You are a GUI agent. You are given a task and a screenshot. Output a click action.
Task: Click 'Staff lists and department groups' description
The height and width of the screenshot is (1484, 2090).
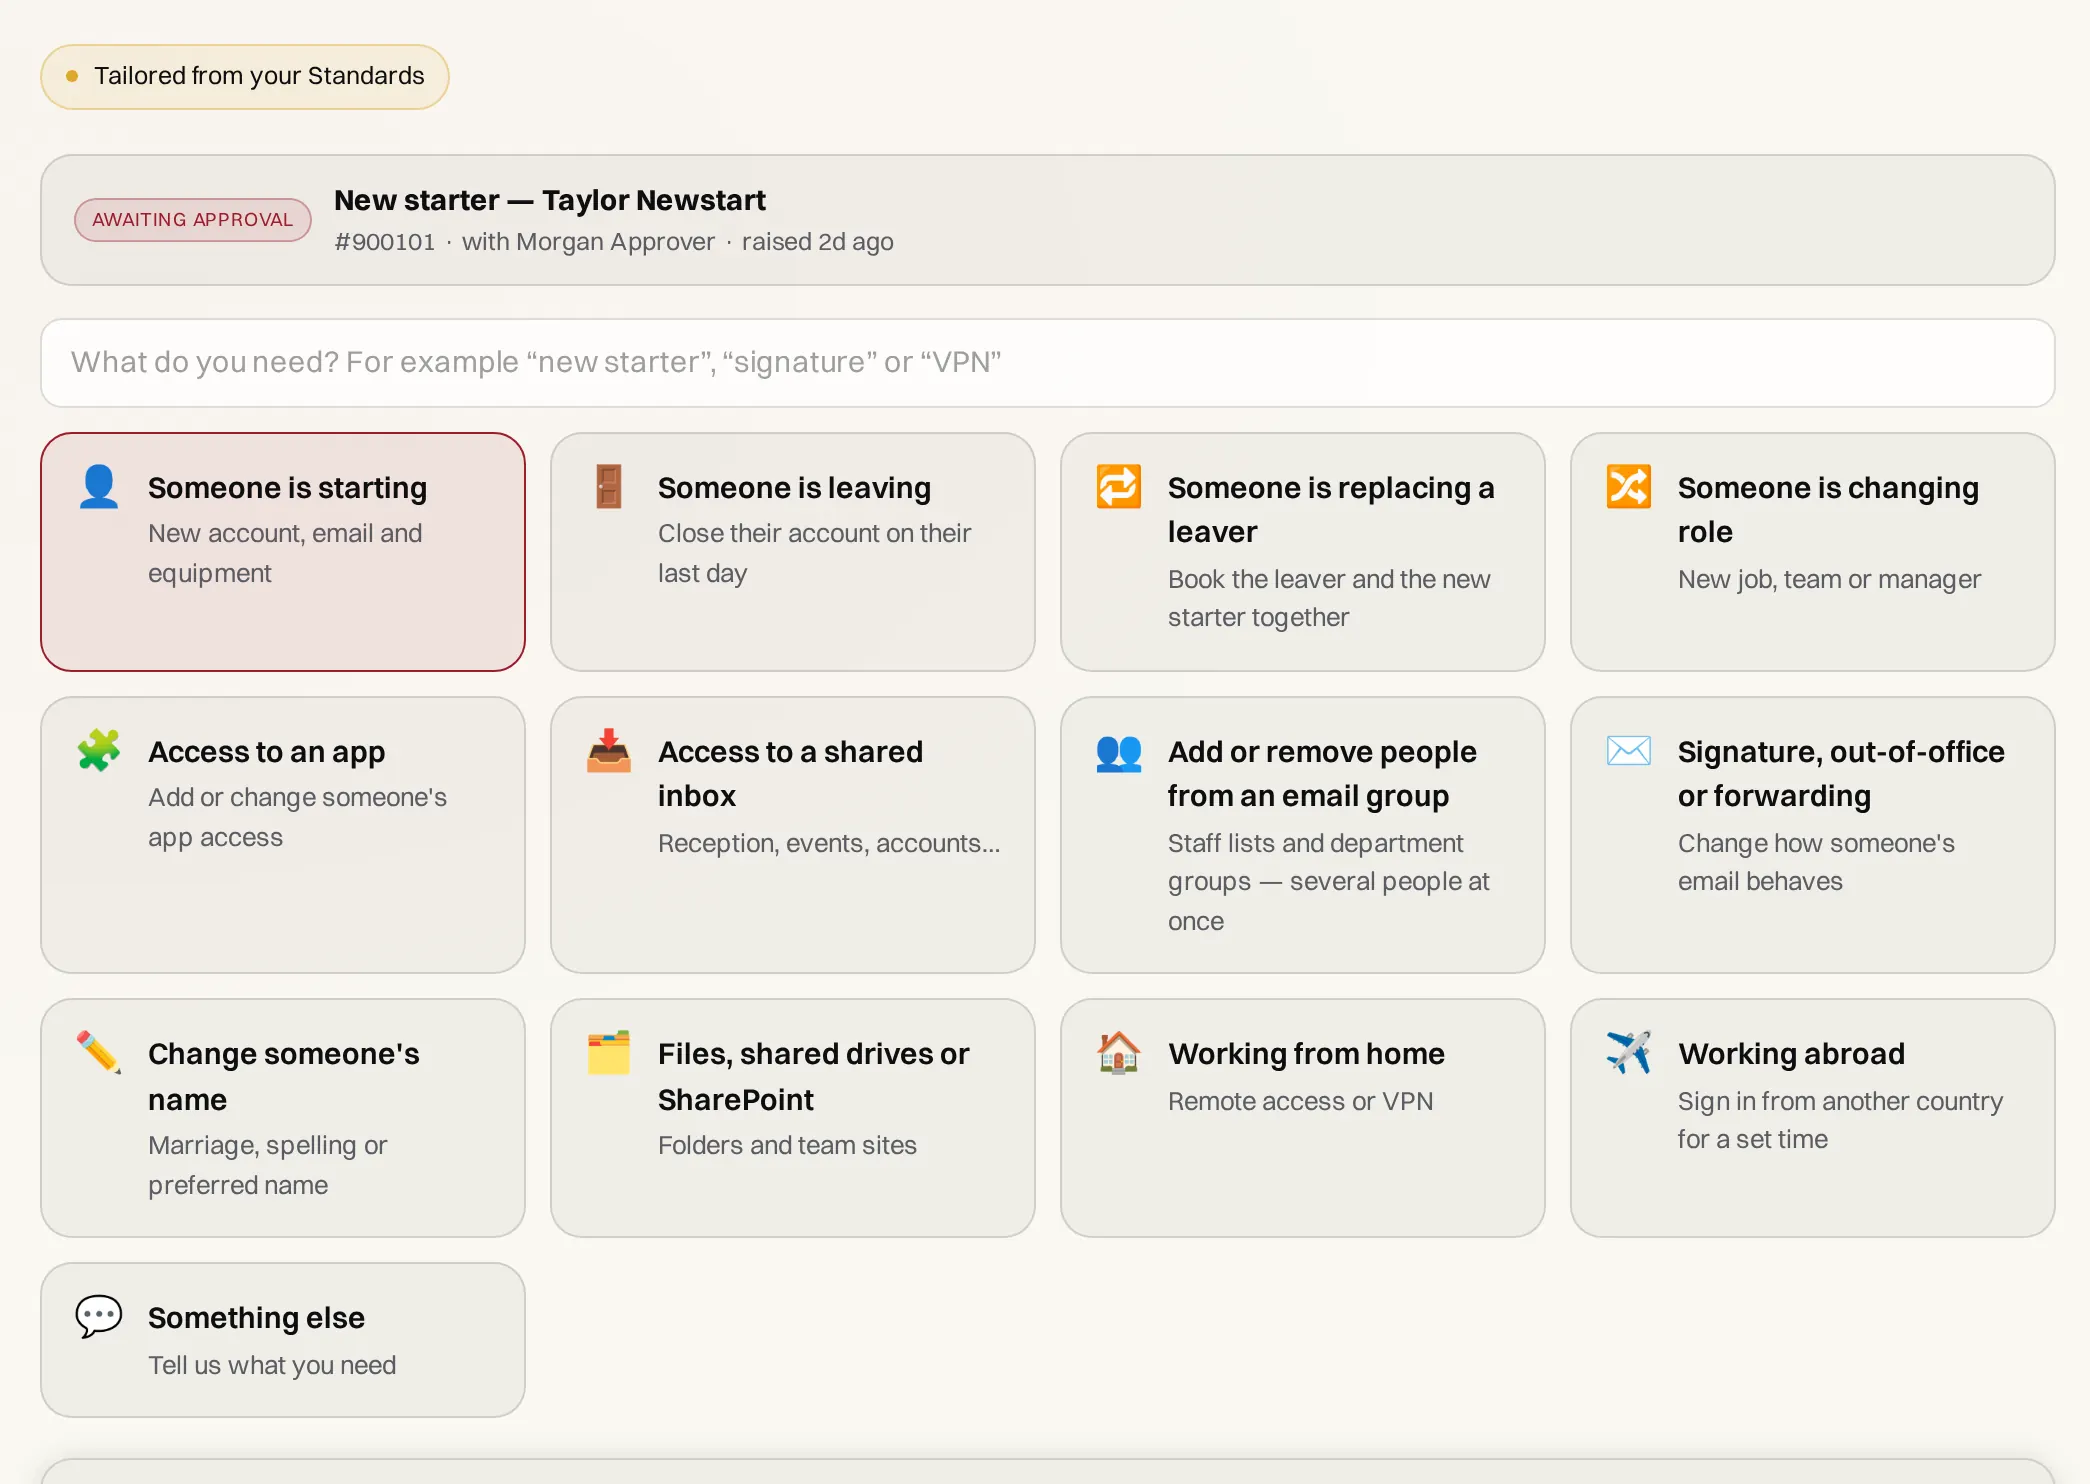[x=1329, y=881]
